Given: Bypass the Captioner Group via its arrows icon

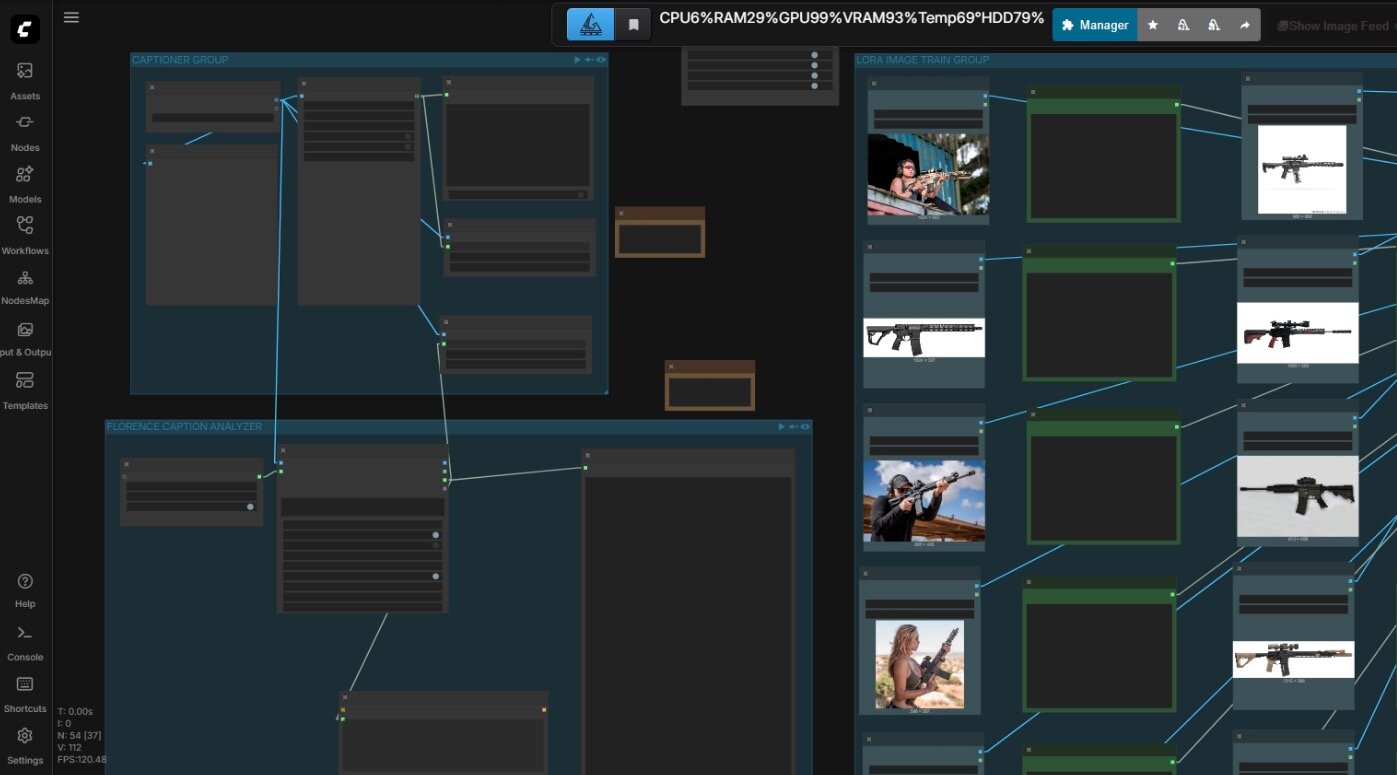Looking at the screenshot, I should pyautogui.click(x=589, y=60).
